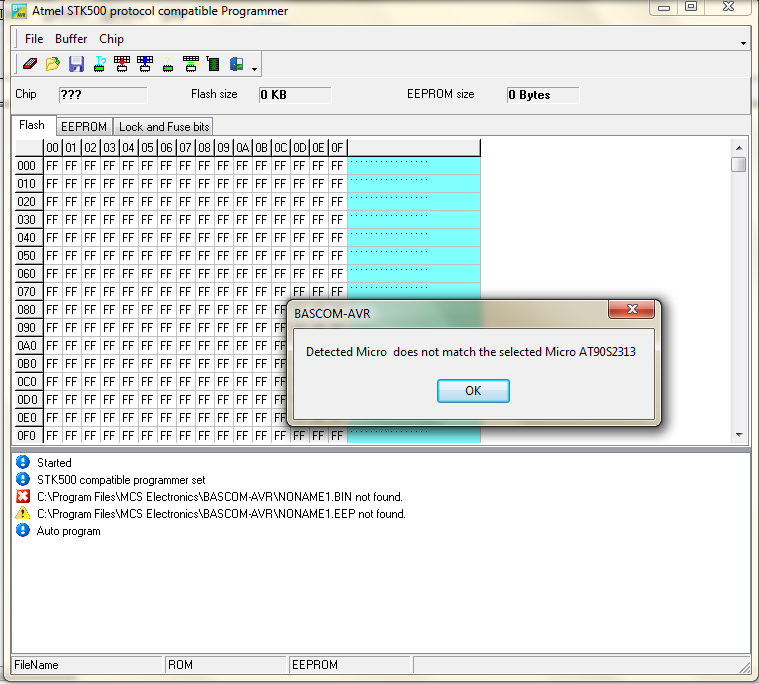Click the blue info icon beside 'Started'
The height and width of the screenshot is (684, 759).
[x=23, y=462]
